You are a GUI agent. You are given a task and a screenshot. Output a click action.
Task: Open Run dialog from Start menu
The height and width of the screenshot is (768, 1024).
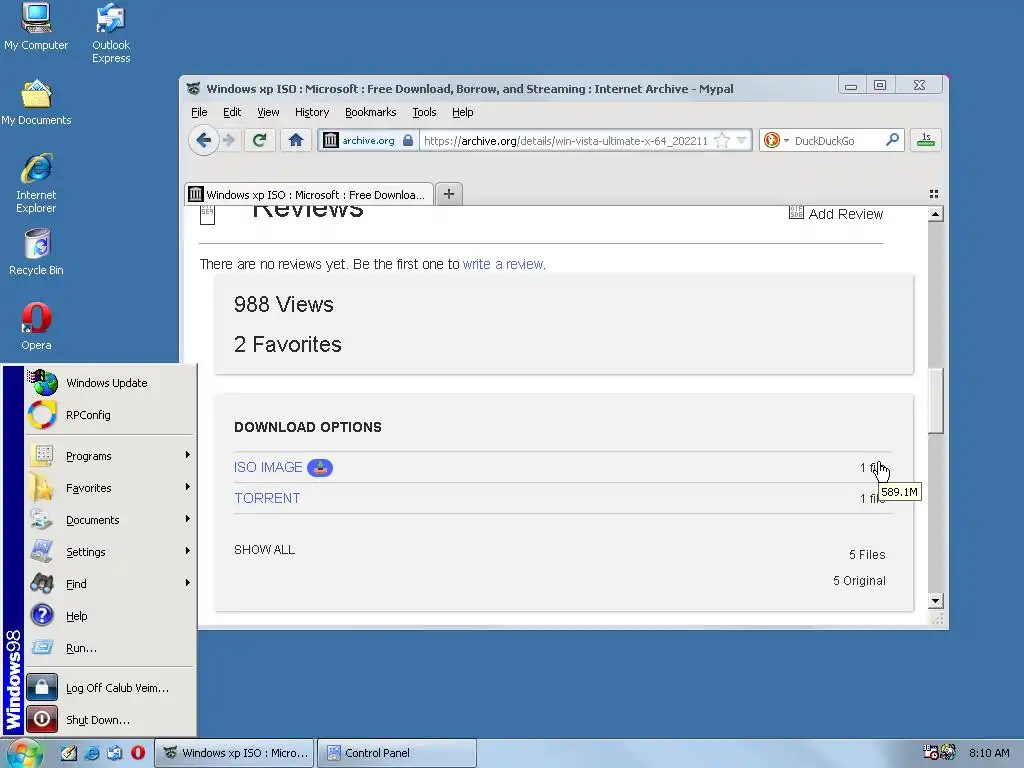(x=110, y=648)
